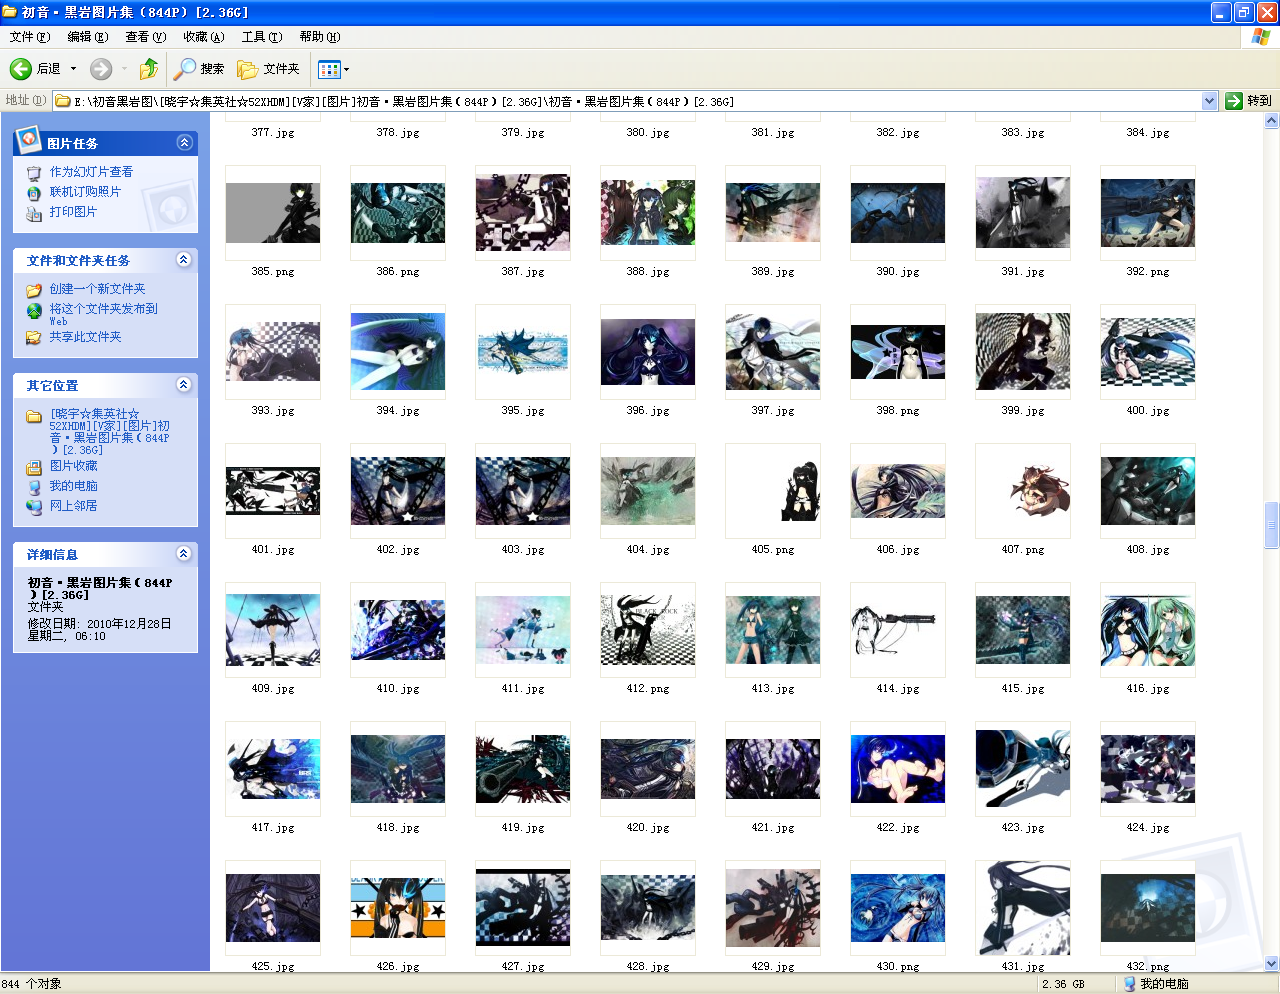
Task: Click the My Computer (我的电脑) sidebar icon
Action: point(34,486)
